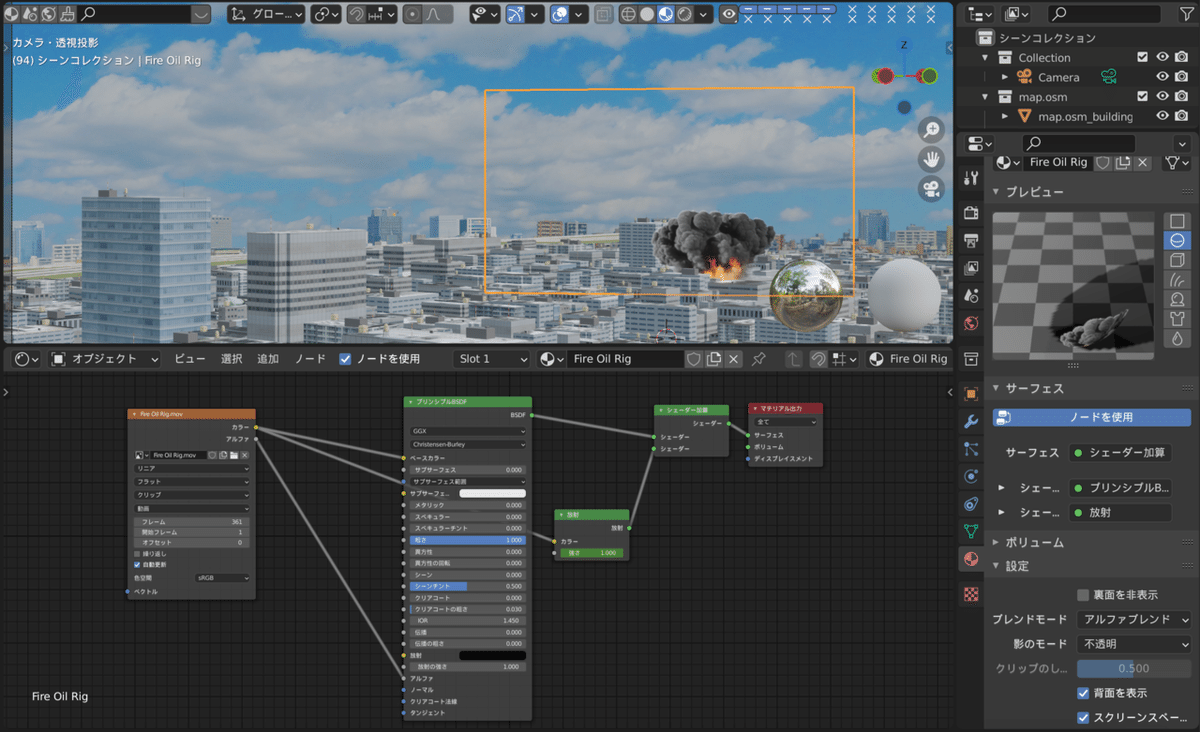The width and height of the screenshot is (1200, 732).
Task: Open the Texture properties tab
Action: click(970, 594)
